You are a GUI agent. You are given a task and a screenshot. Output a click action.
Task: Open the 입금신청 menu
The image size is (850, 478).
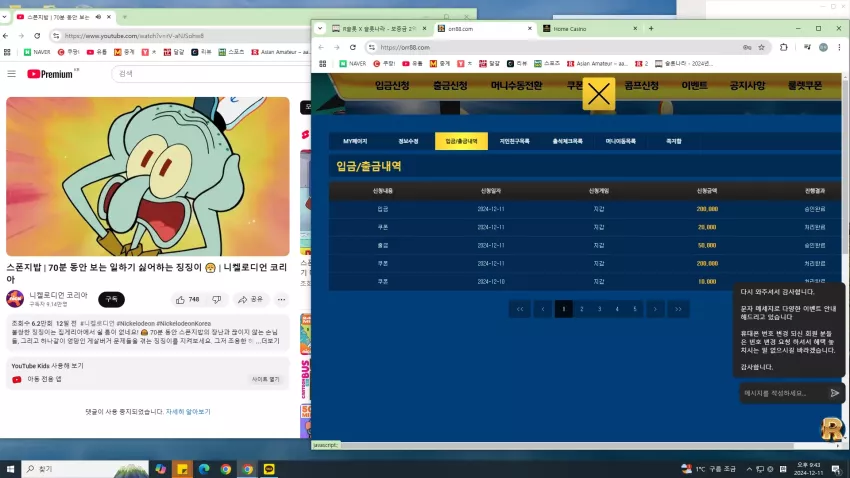coord(392,86)
